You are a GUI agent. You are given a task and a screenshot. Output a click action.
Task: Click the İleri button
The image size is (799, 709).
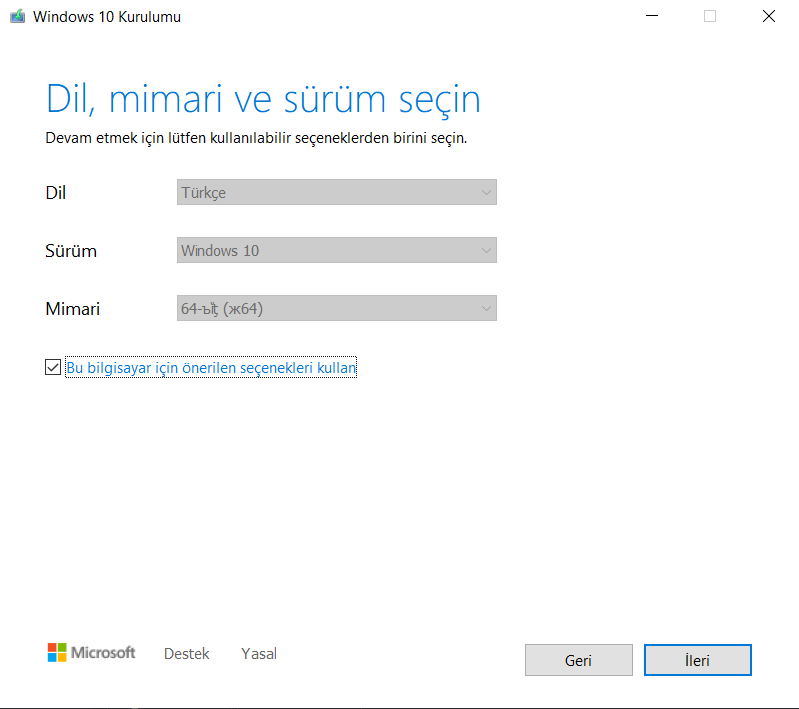698,660
